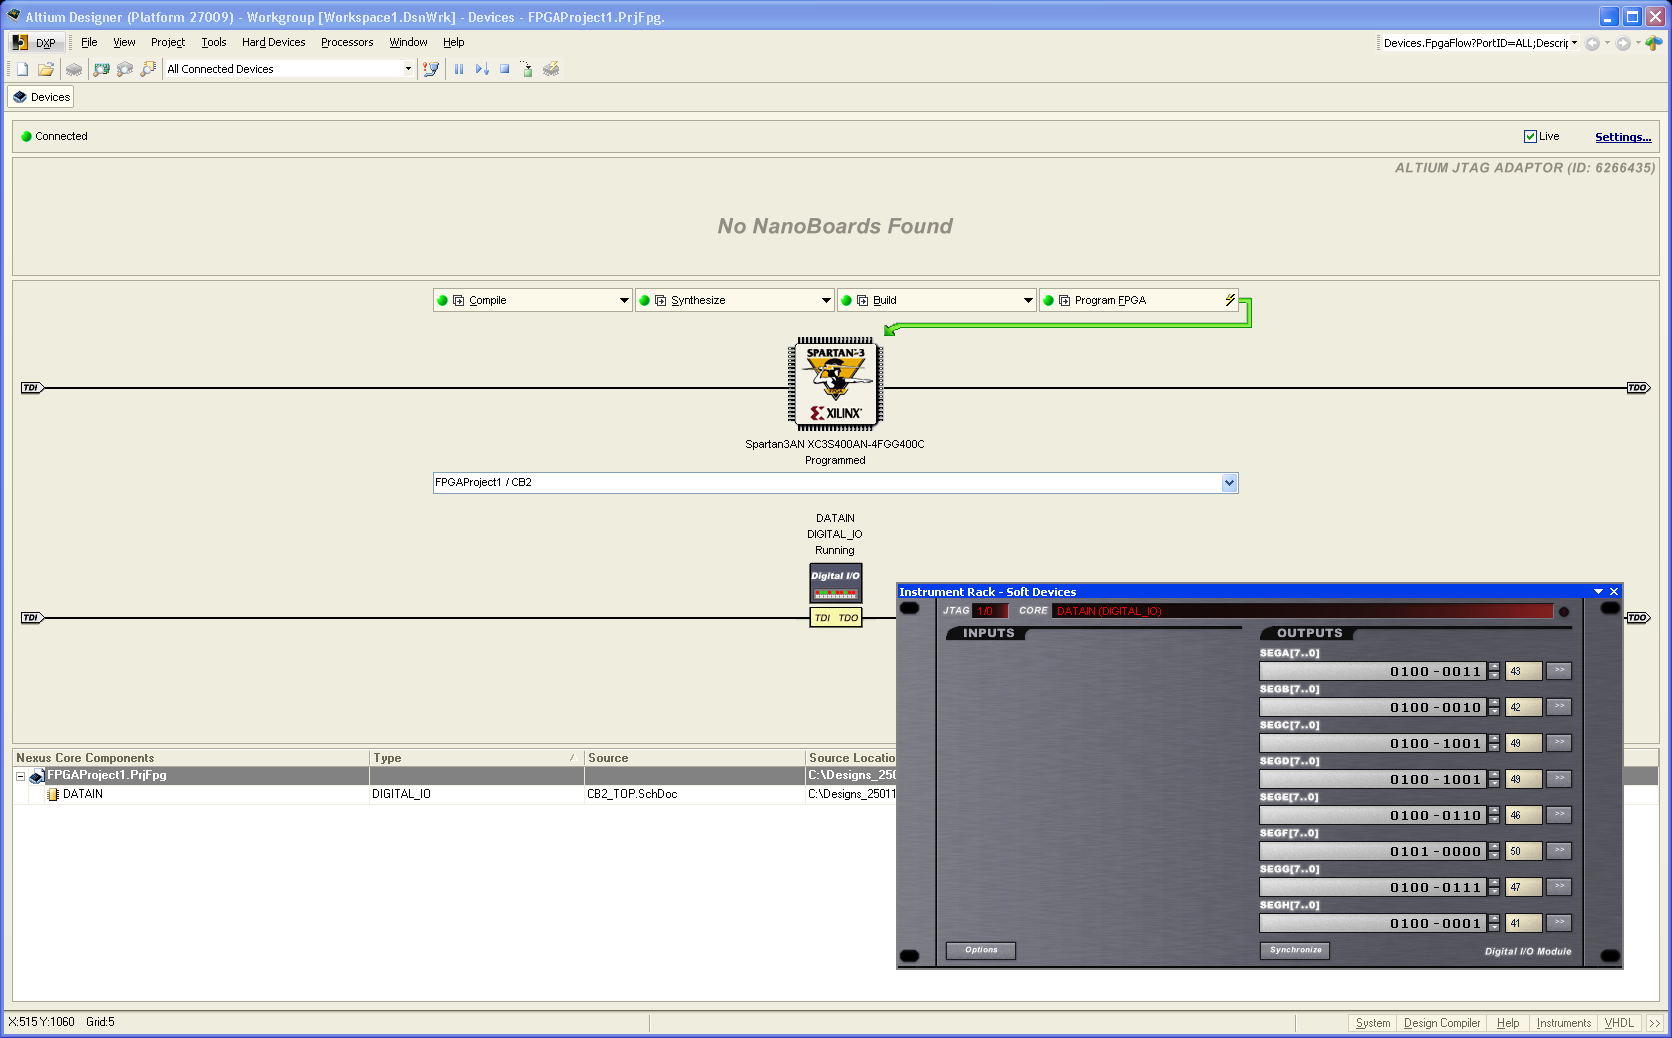Open the Settings link
The width and height of the screenshot is (1672, 1038).
click(x=1623, y=137)
